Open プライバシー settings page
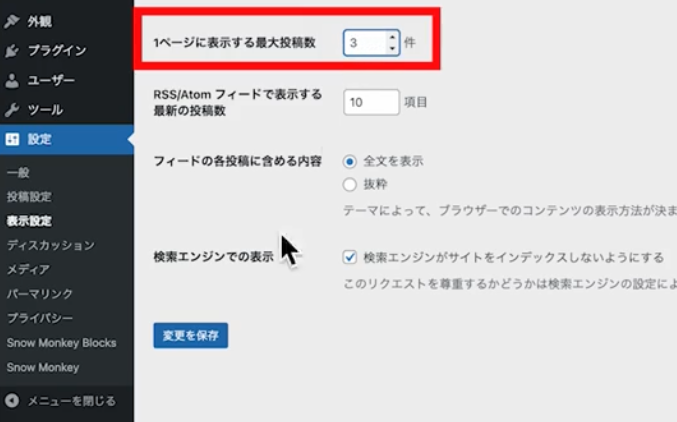The image size is (677, 422). (39, 318)
